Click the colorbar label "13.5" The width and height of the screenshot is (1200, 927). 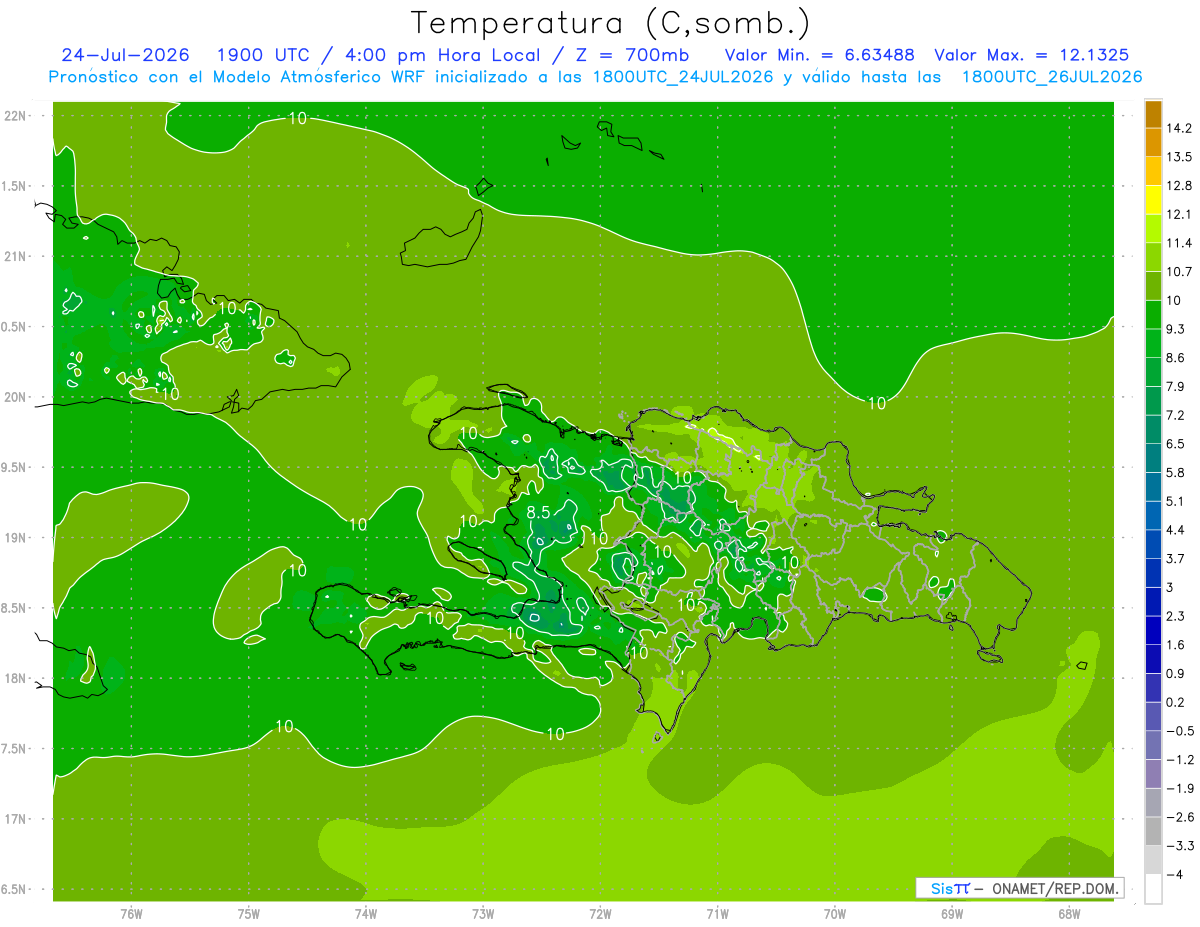[x=1181, y=157]
